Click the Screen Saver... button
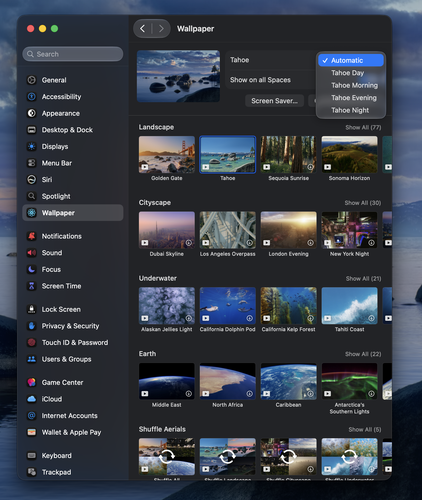Screen dimensions: 422x500 click(x=274, y=101)
